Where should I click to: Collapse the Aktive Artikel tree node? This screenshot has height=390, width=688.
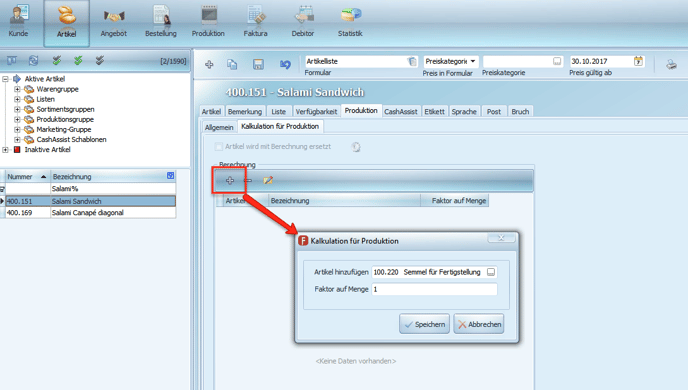pyautogui.click(x=5, y=79)
